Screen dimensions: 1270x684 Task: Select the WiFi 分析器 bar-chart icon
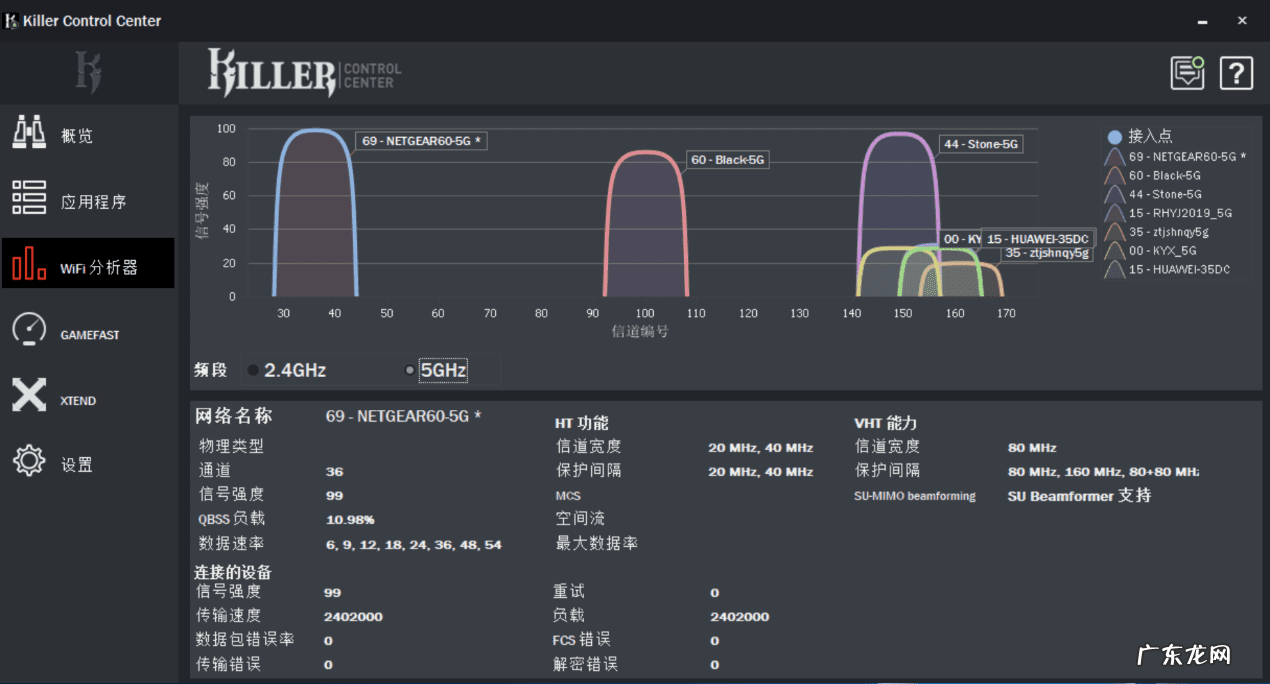pyautogui.click(x=28, y=263)
